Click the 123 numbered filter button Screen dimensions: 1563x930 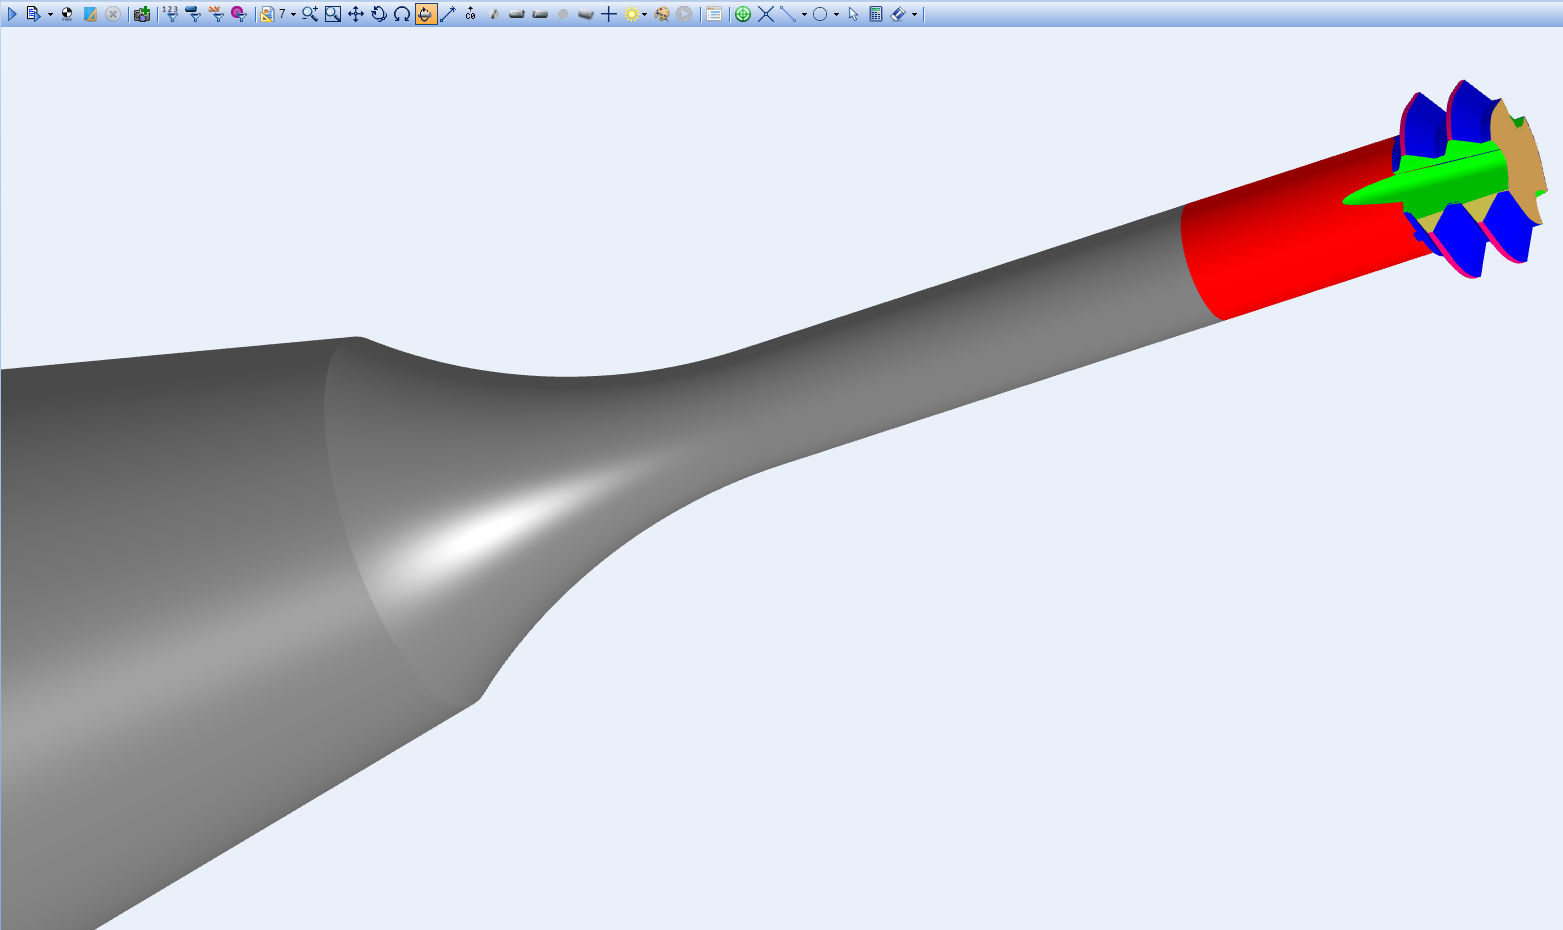(x=171, y=14)
